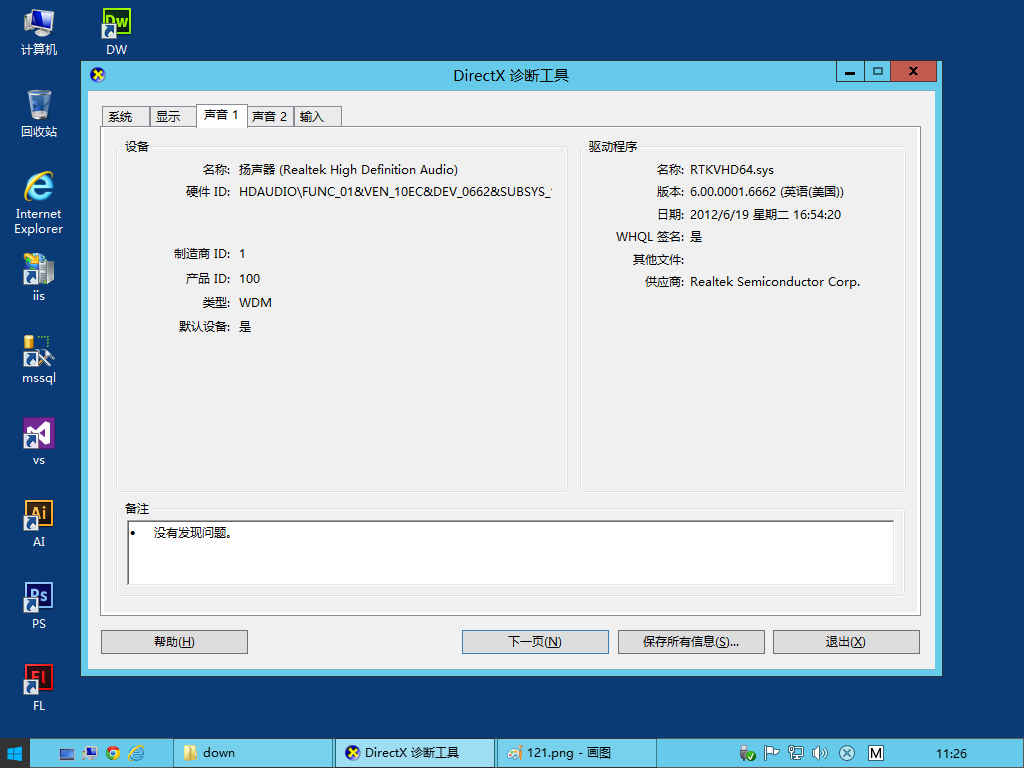The height and width of the screenshot is (768, 1024).
Task: Switch to 121.png - 画图 taskbar button
Action: click(577, 754)
